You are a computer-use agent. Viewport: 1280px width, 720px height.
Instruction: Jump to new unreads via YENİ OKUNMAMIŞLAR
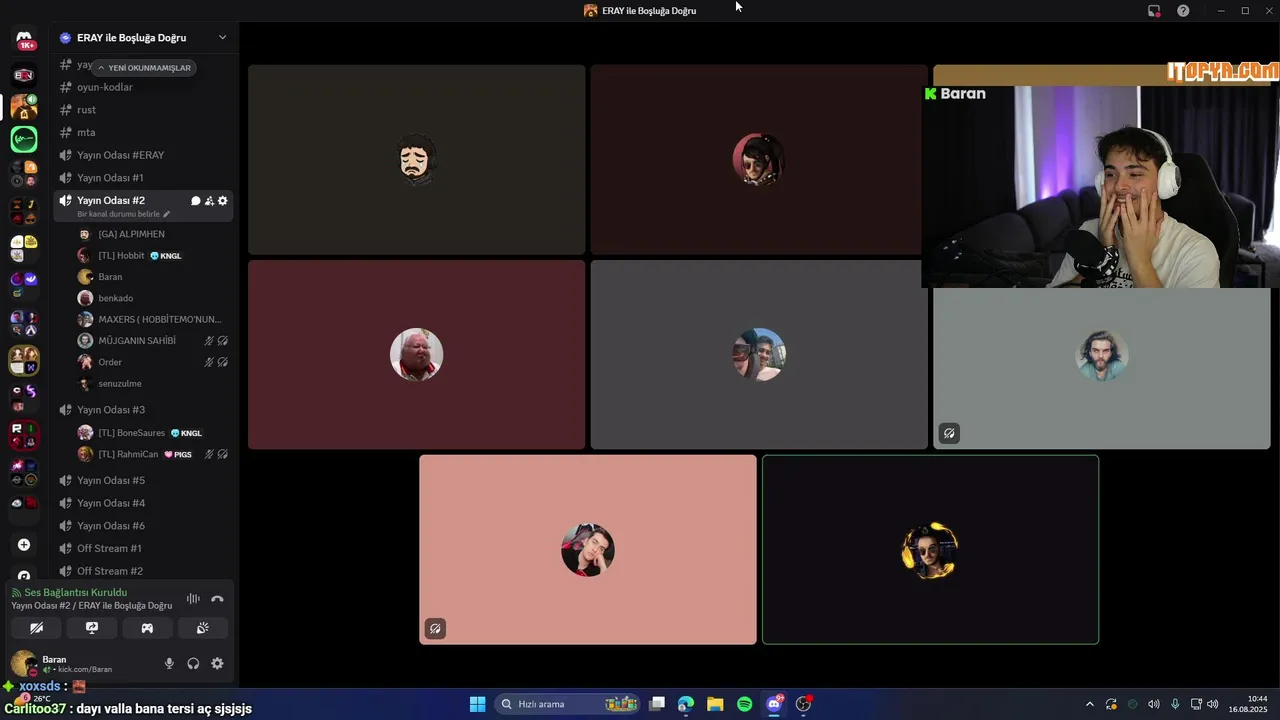click(x=144, y=68)
